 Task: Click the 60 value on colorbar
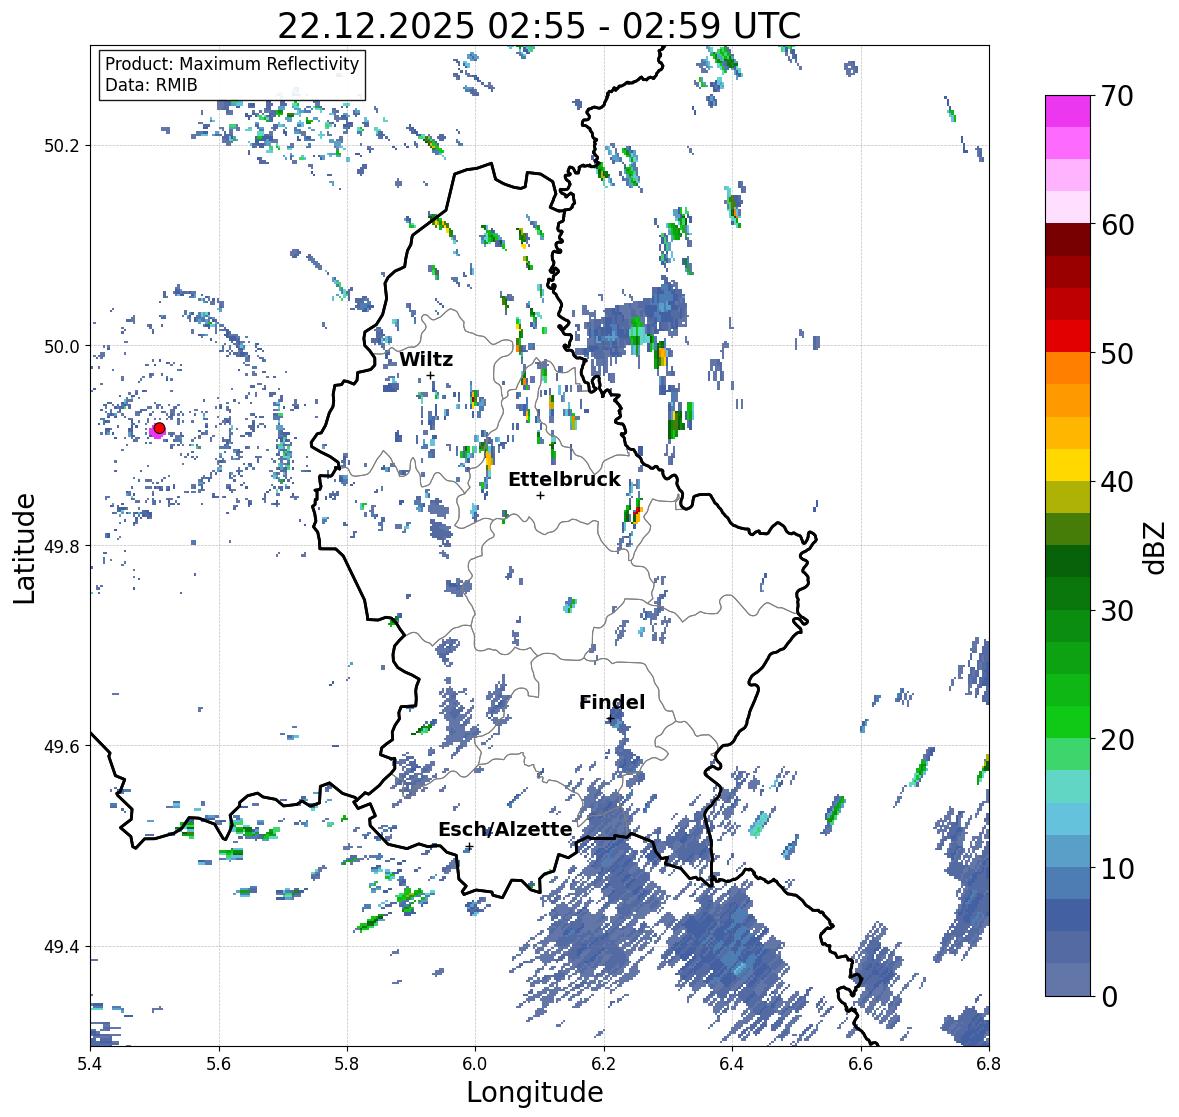coord(1117,225)
